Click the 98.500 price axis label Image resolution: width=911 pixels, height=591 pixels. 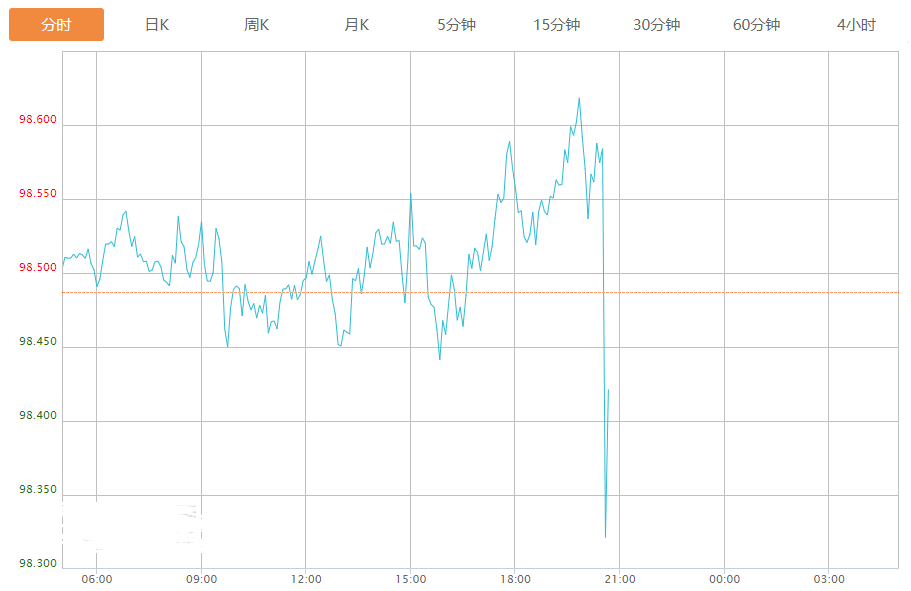click(x=38, y=268)
